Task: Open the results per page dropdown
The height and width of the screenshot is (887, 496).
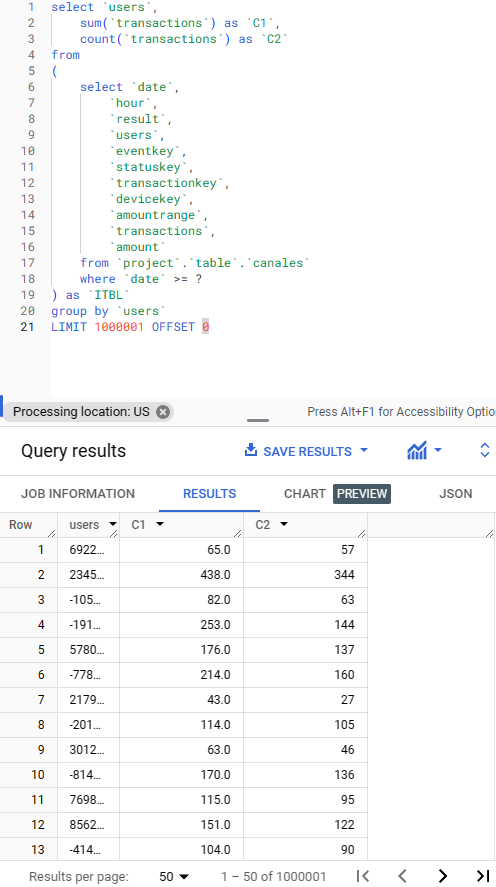Action: 174,876
